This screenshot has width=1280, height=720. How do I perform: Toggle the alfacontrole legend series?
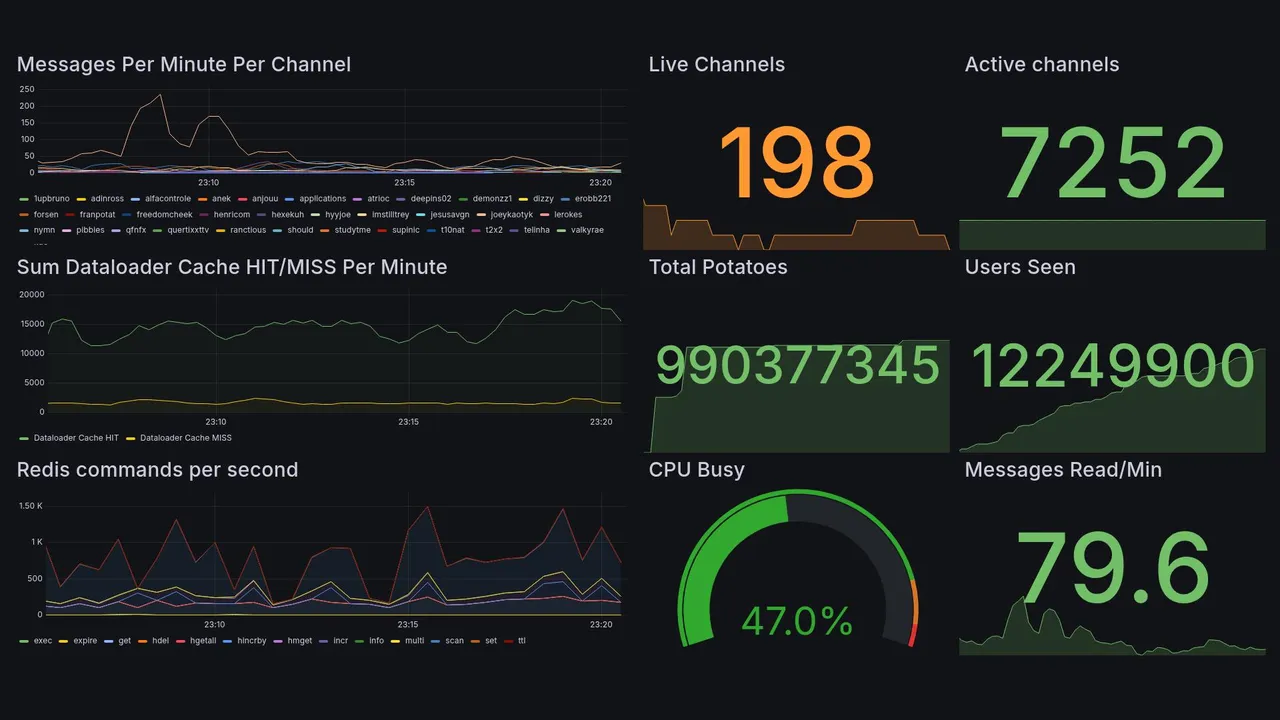[x=160, y=199]
